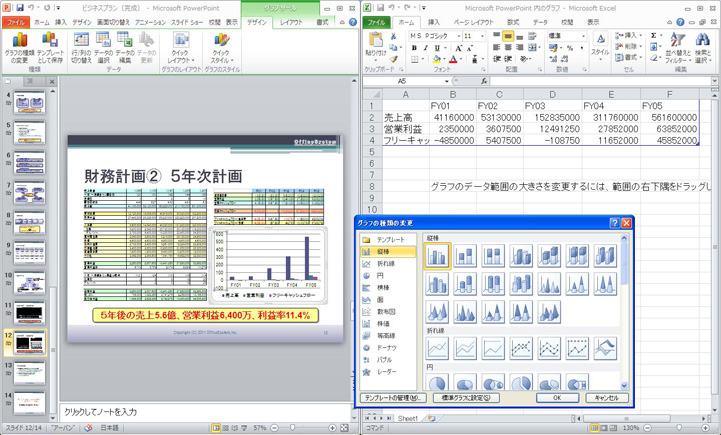721x435 pixels.
Task: Choose the first 折れ線 line chart thumbnail
Action: pos(437,348)
